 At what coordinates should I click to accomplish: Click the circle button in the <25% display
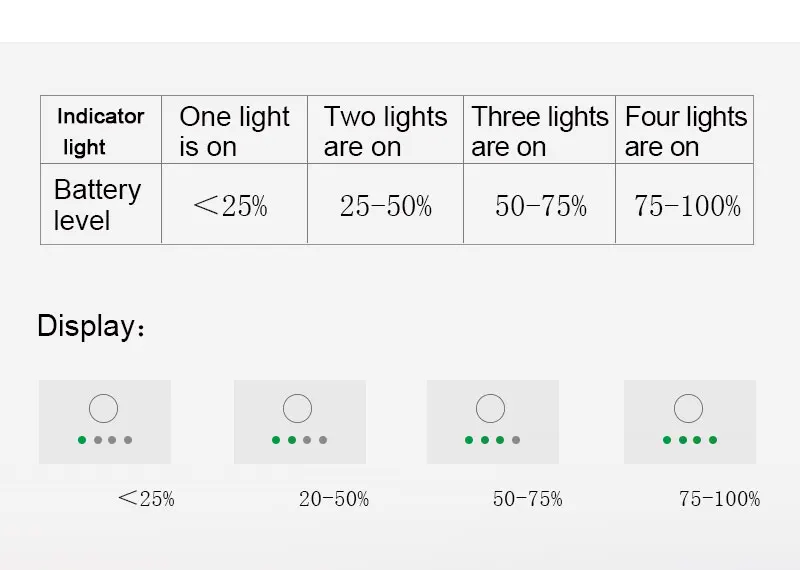click(104, 408)
